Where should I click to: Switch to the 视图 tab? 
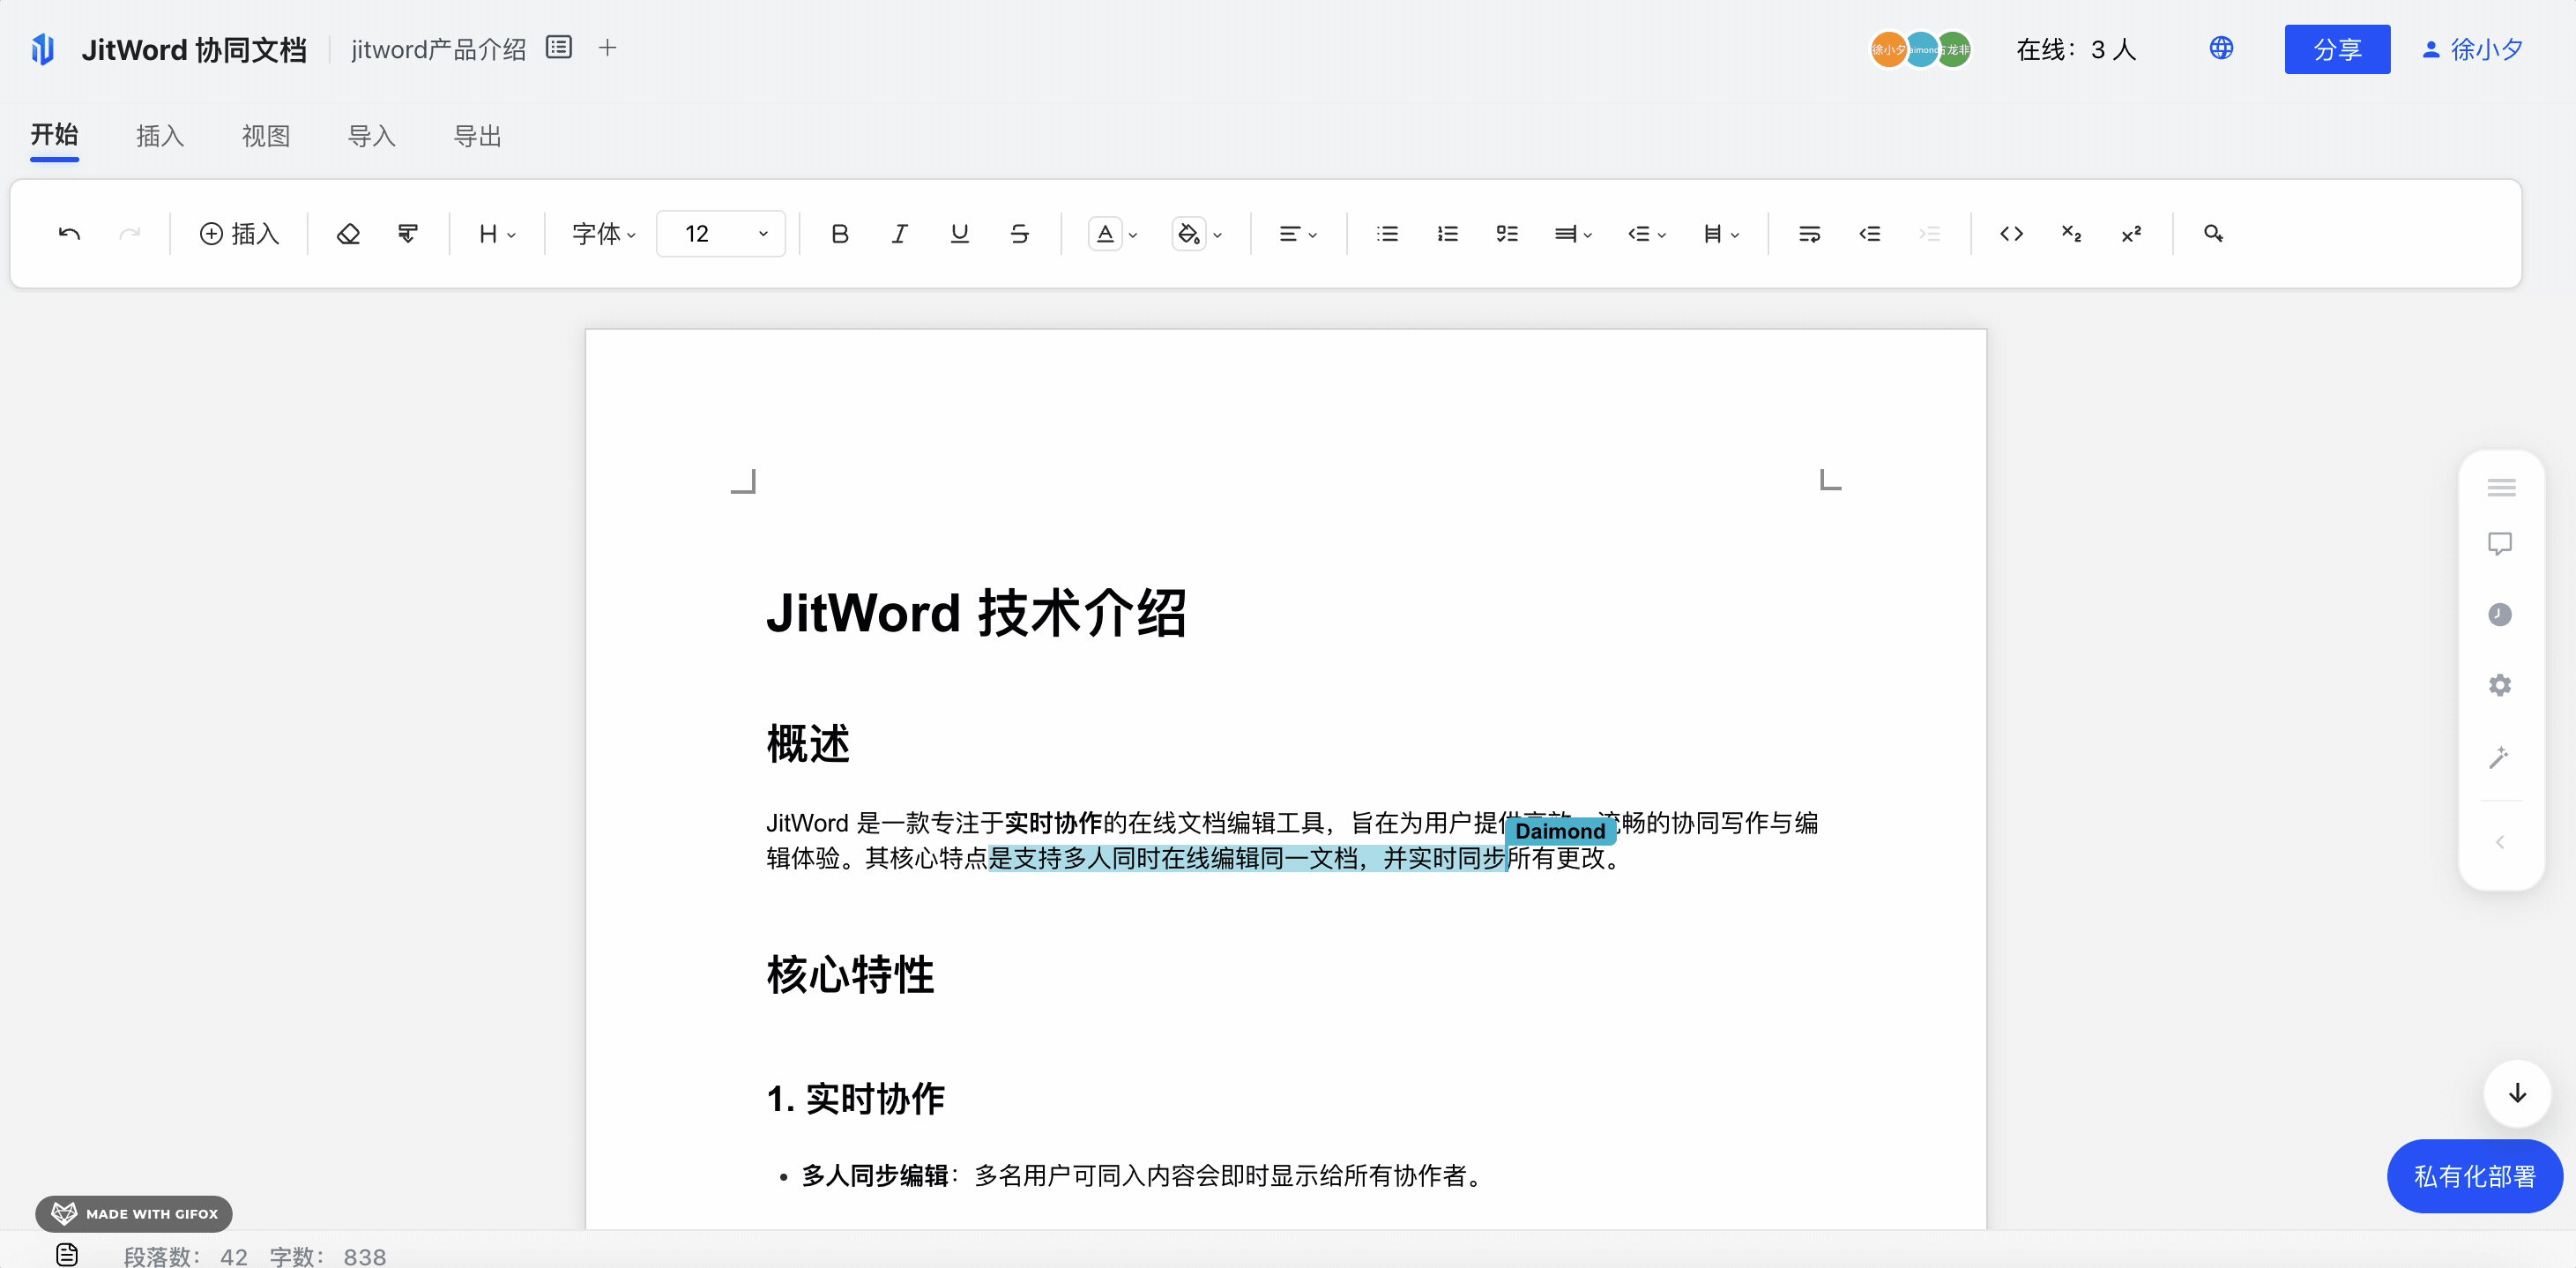[x=266, y=136]
